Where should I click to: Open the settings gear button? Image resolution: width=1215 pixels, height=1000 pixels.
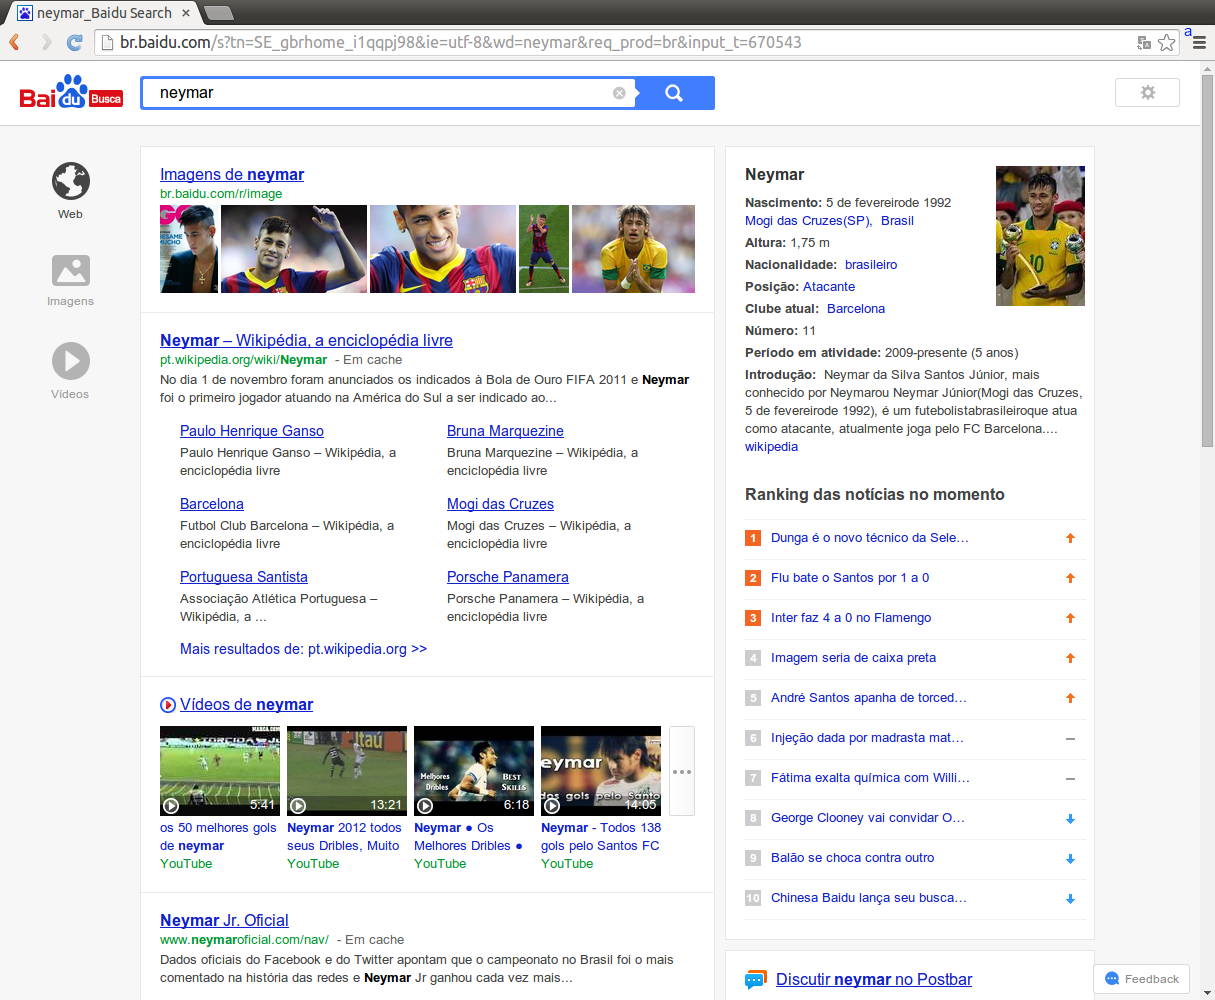click(x=1147, y=93)
